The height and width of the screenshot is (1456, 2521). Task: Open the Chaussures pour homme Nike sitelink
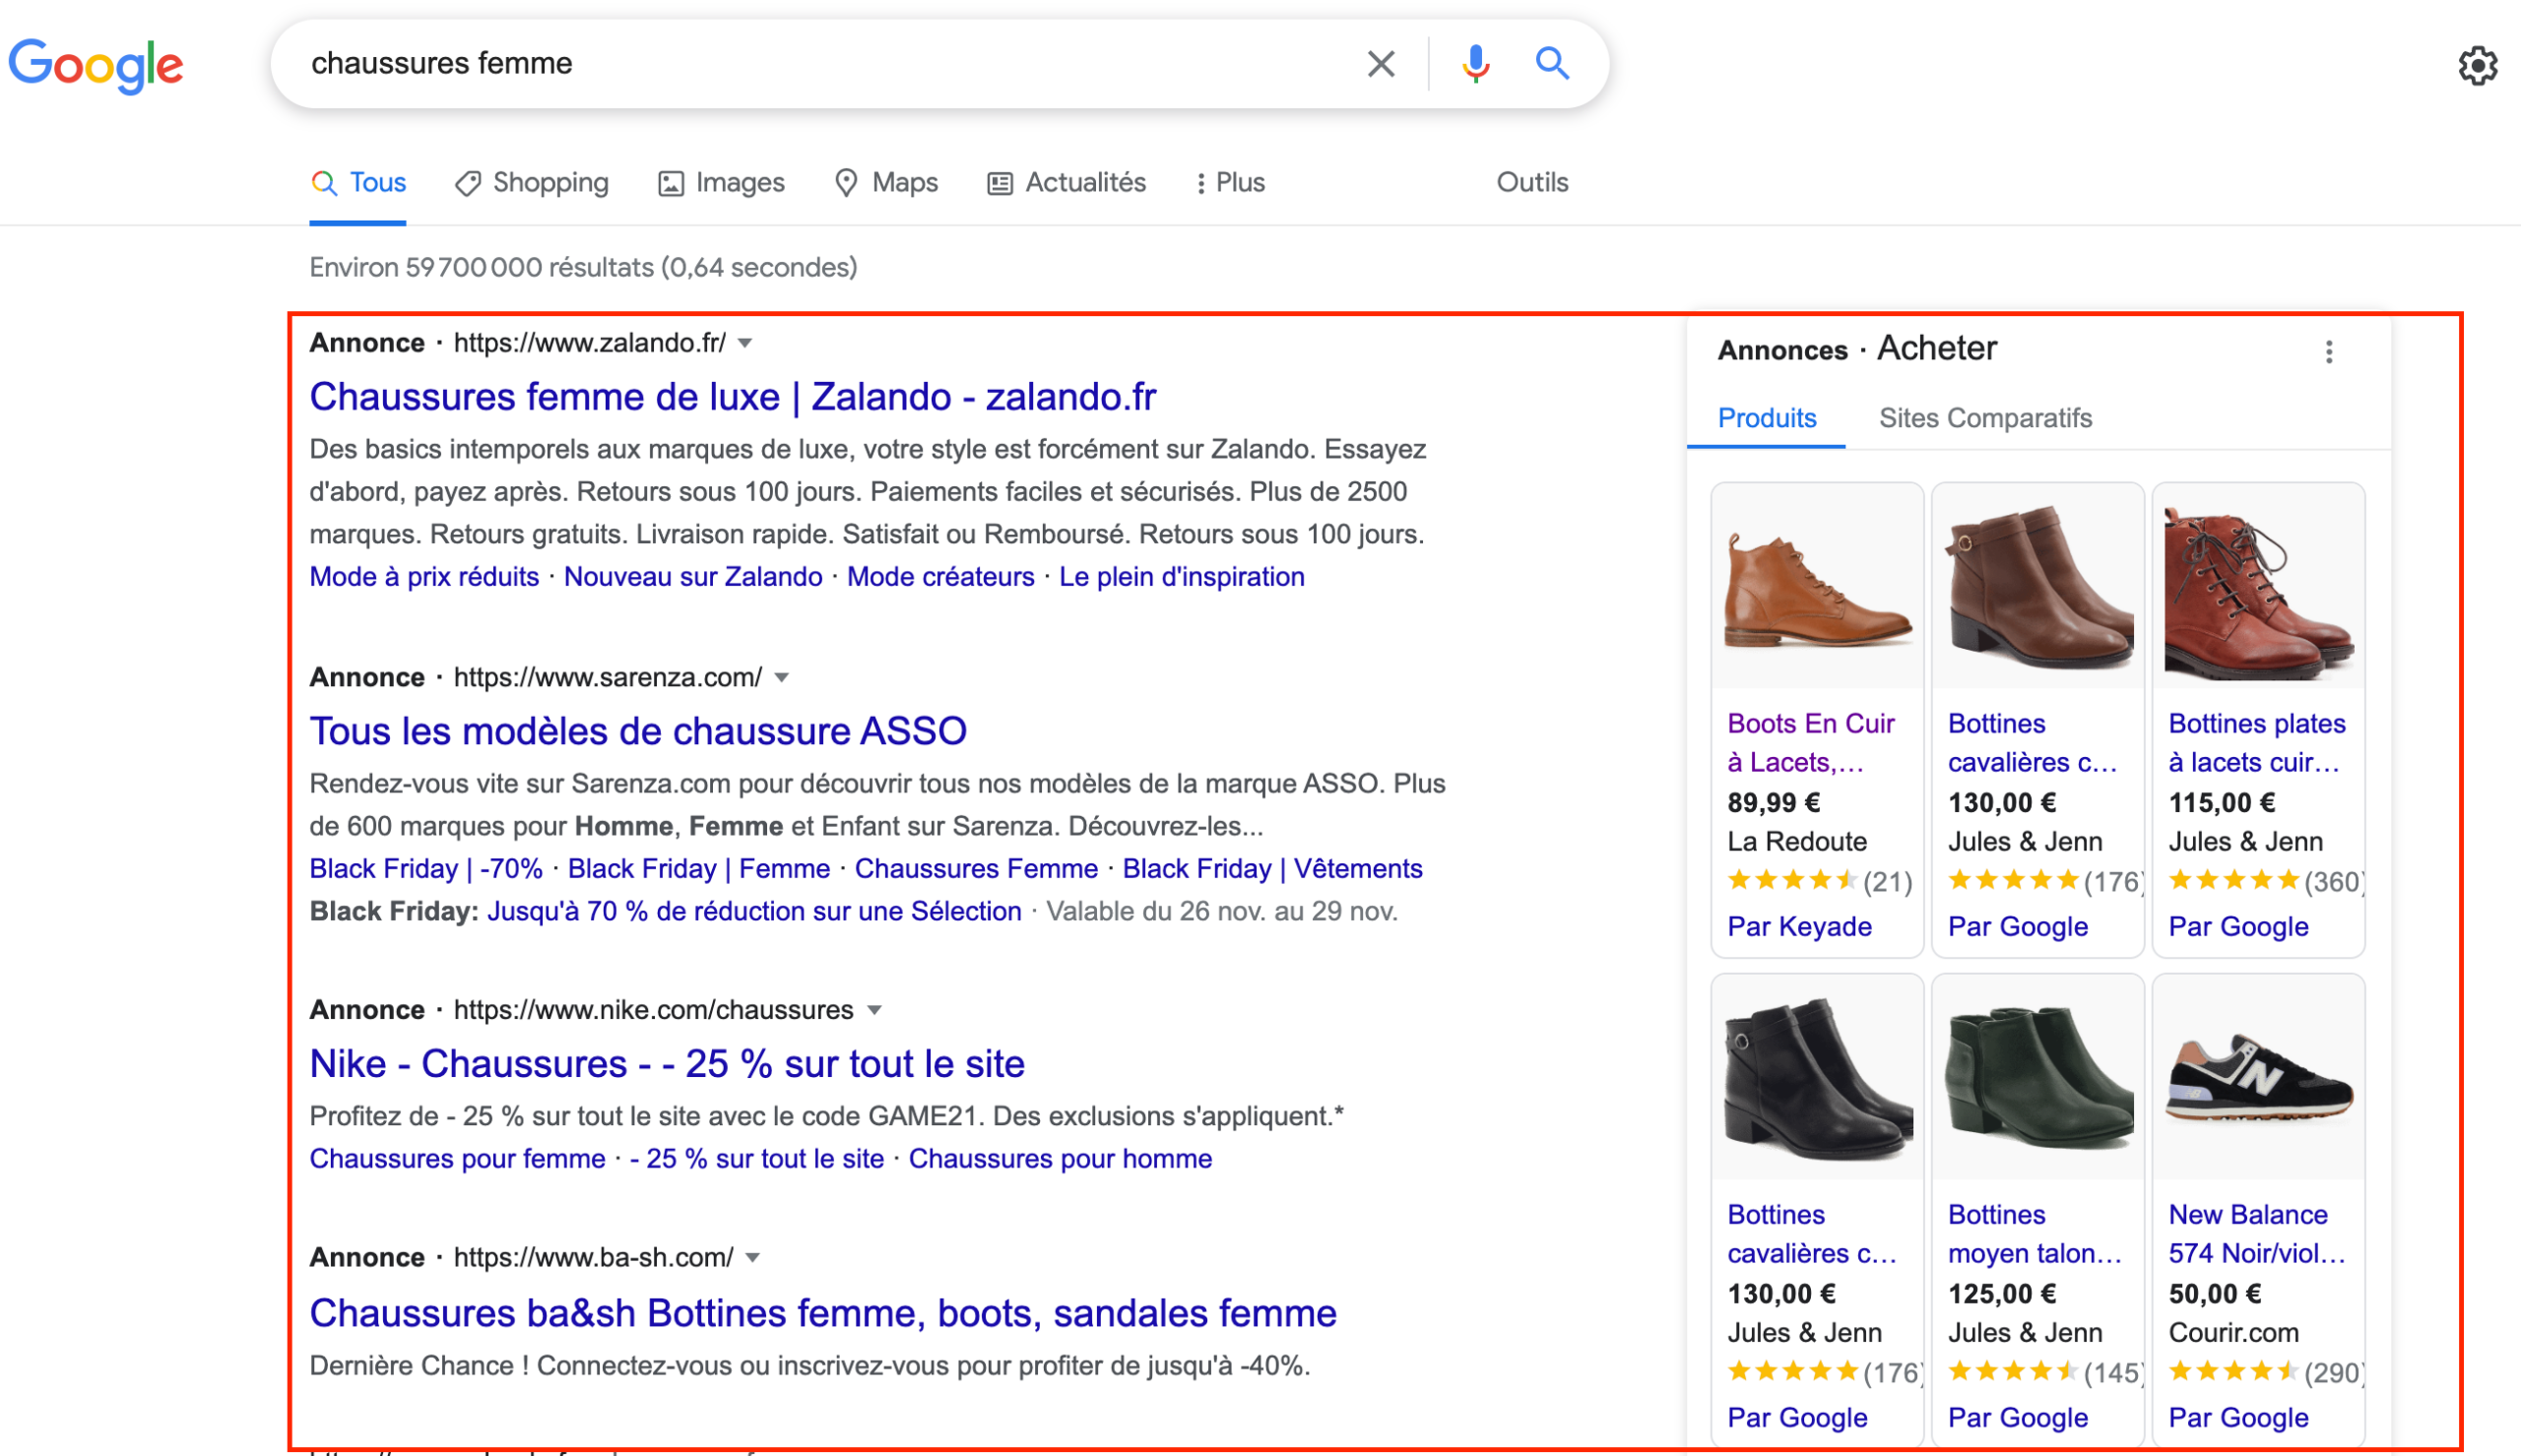point(1060,1159)
